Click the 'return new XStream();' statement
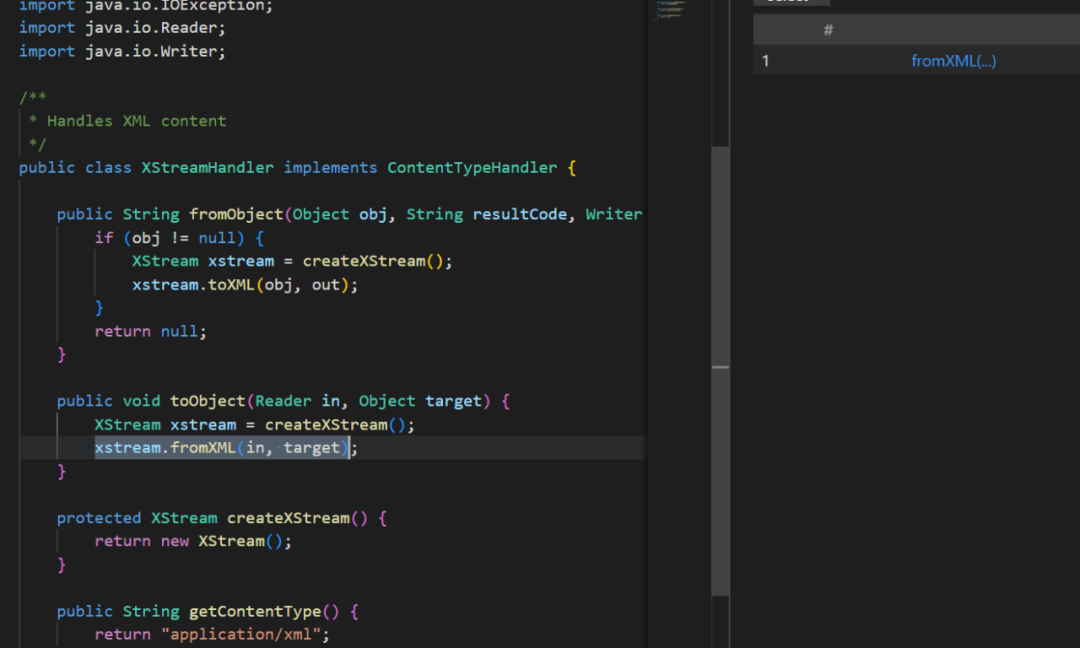The height and width of the screenshot is (648, 1080). [x=193, y=541]
